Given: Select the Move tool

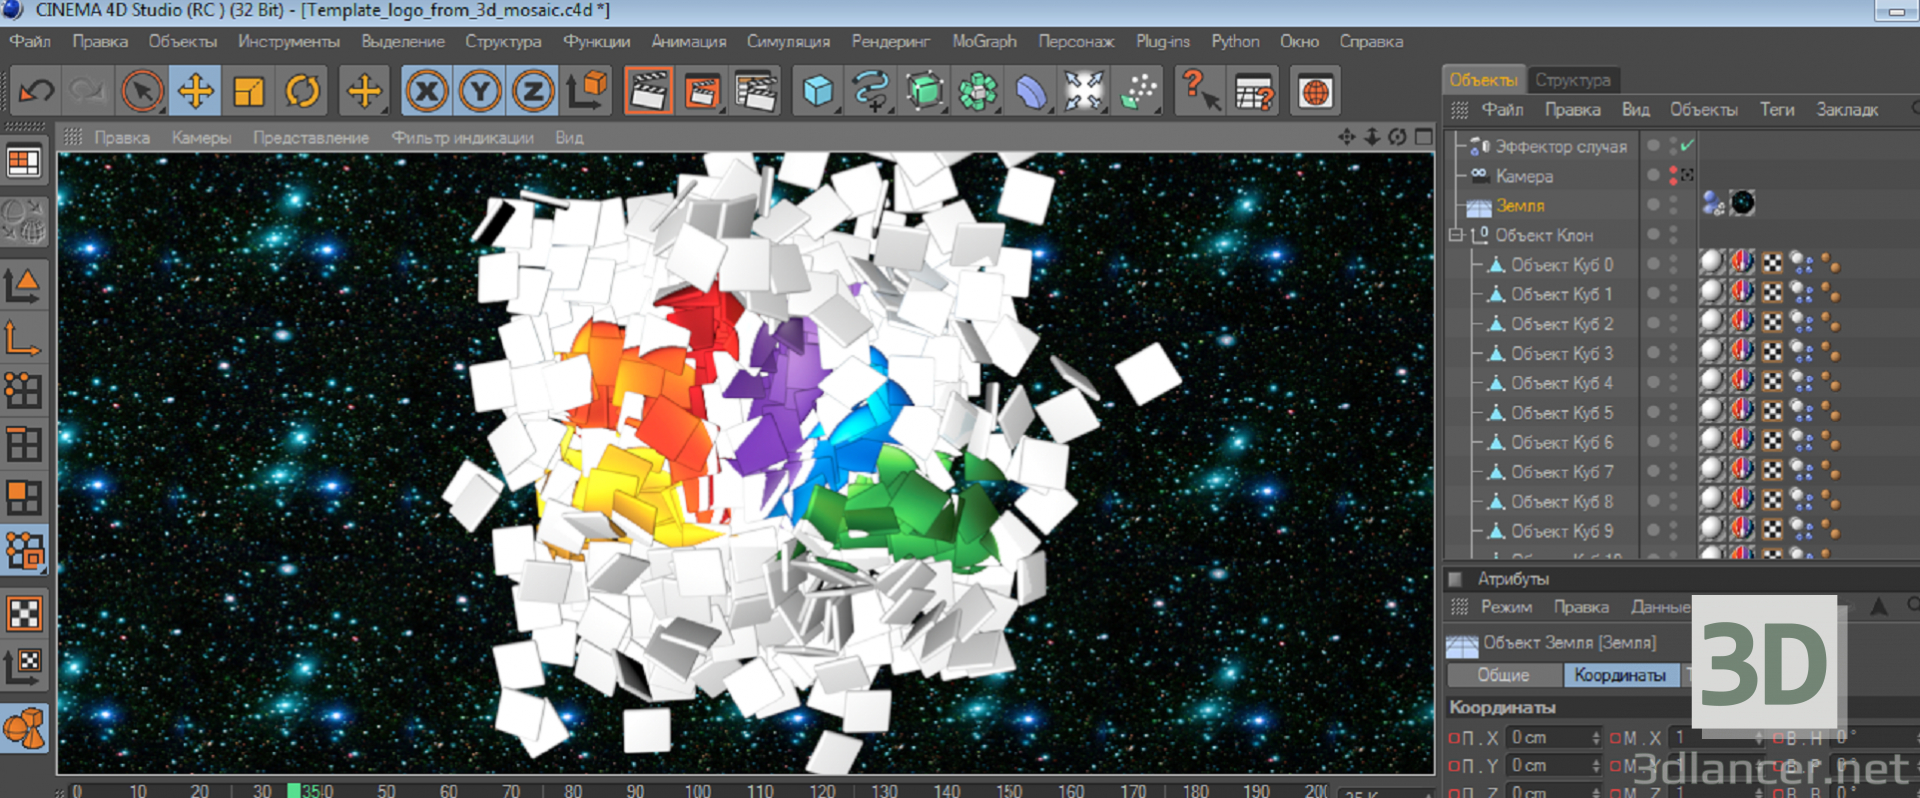Looking at the screenshot, I should click(195, 92).
